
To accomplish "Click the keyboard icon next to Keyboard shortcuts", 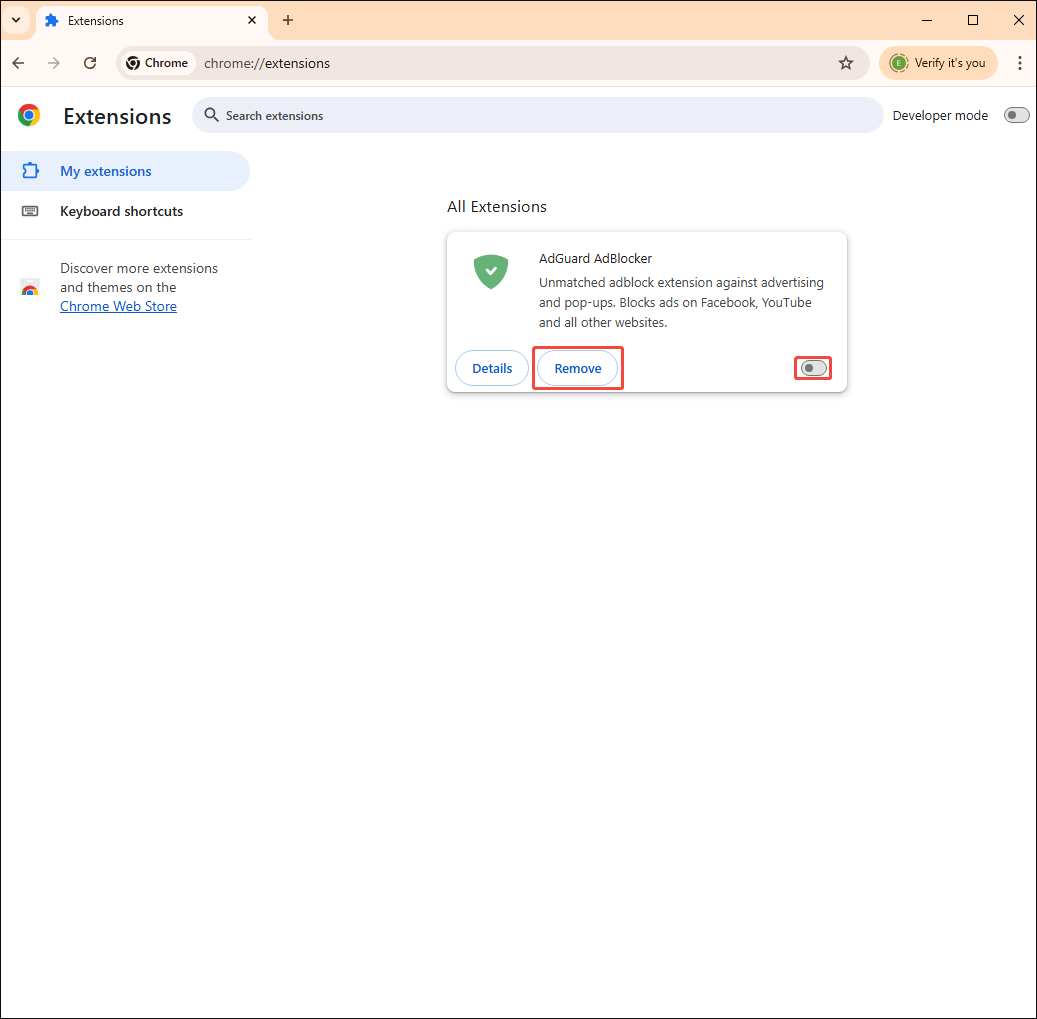I will pyautogui.click(x=30, y=211).
